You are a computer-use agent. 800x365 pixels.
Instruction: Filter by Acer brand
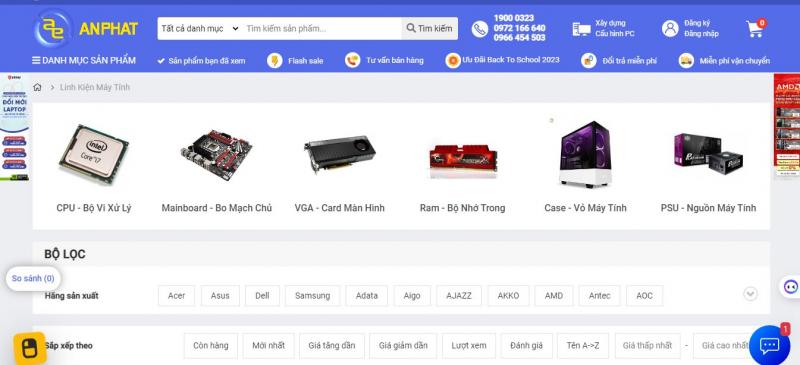tap(177, 296)
